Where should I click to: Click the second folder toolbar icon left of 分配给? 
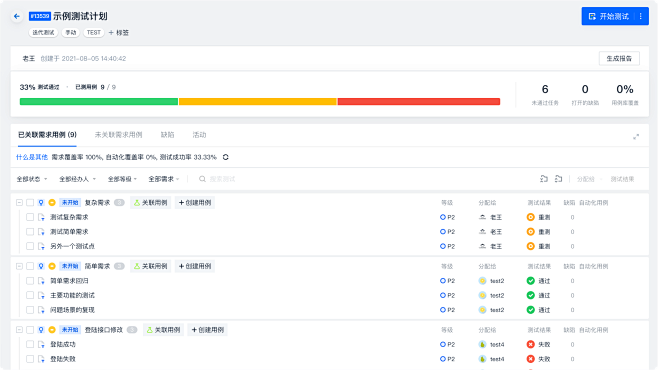coord(558,179)
